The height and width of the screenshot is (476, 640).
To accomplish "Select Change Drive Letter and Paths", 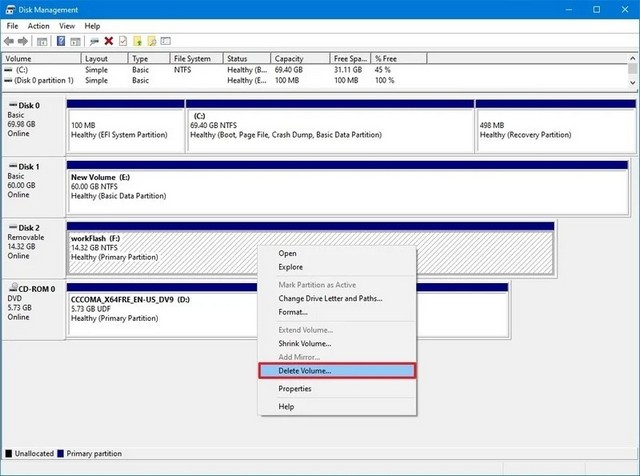I will [x=337, y=298].
